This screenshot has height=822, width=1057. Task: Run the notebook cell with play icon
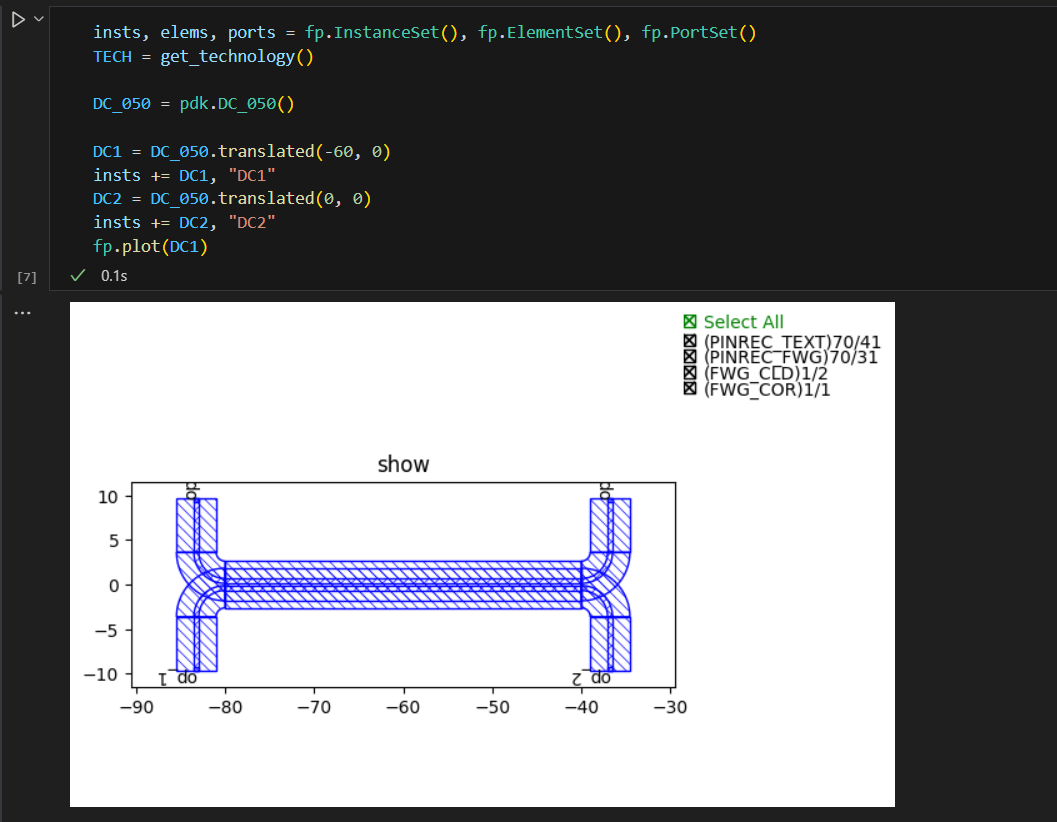[18, 20]
